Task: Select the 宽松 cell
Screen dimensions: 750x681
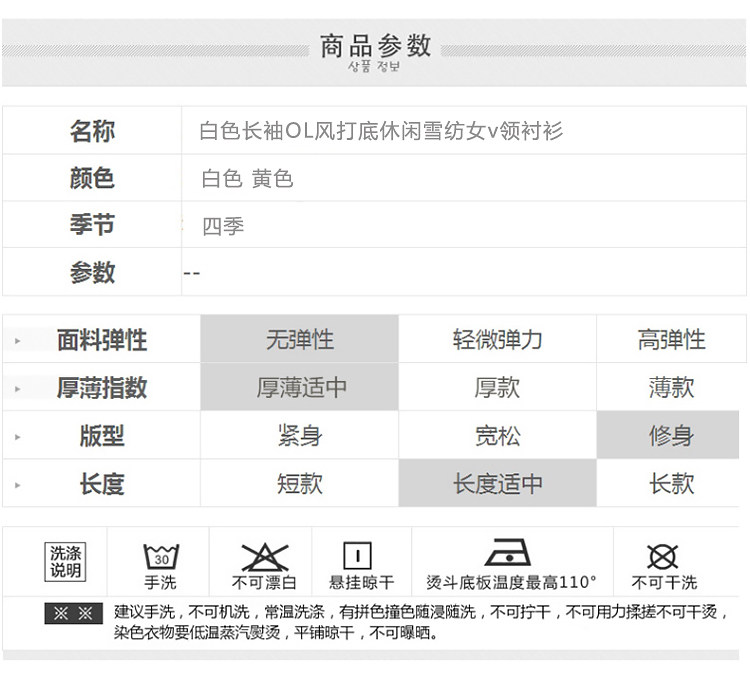Action: coord(497,435)
